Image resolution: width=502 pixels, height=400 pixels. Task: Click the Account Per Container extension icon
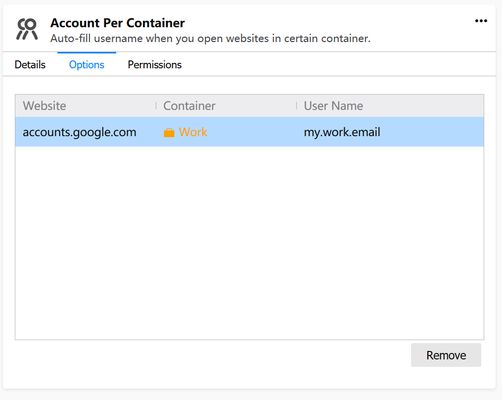27,29
